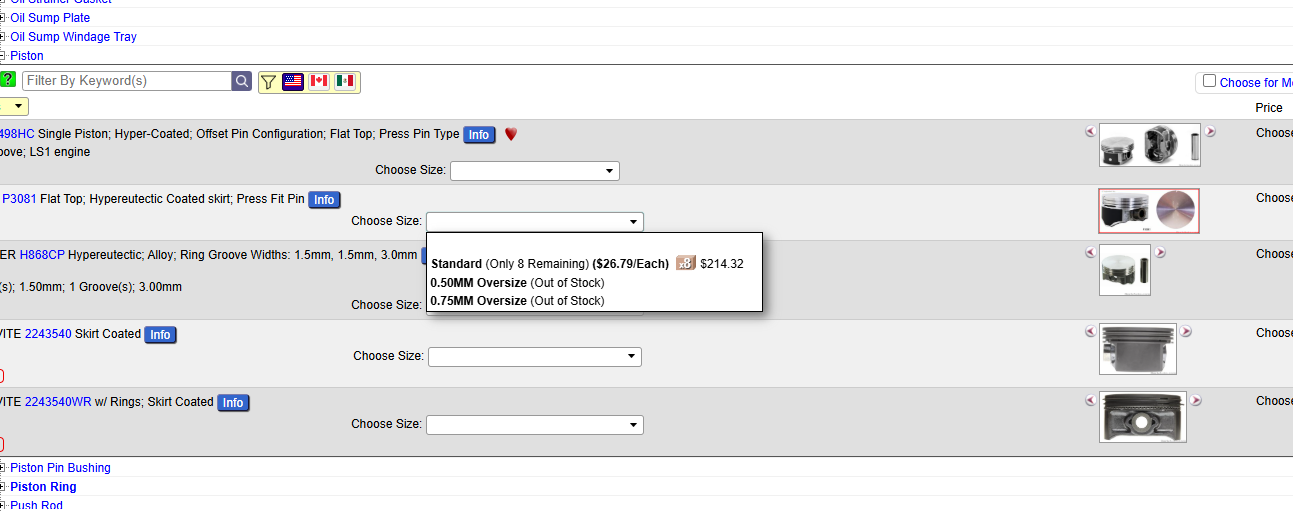Select the US flag filter
This screenshot has height=511, width=1293.
coord(293,81)
